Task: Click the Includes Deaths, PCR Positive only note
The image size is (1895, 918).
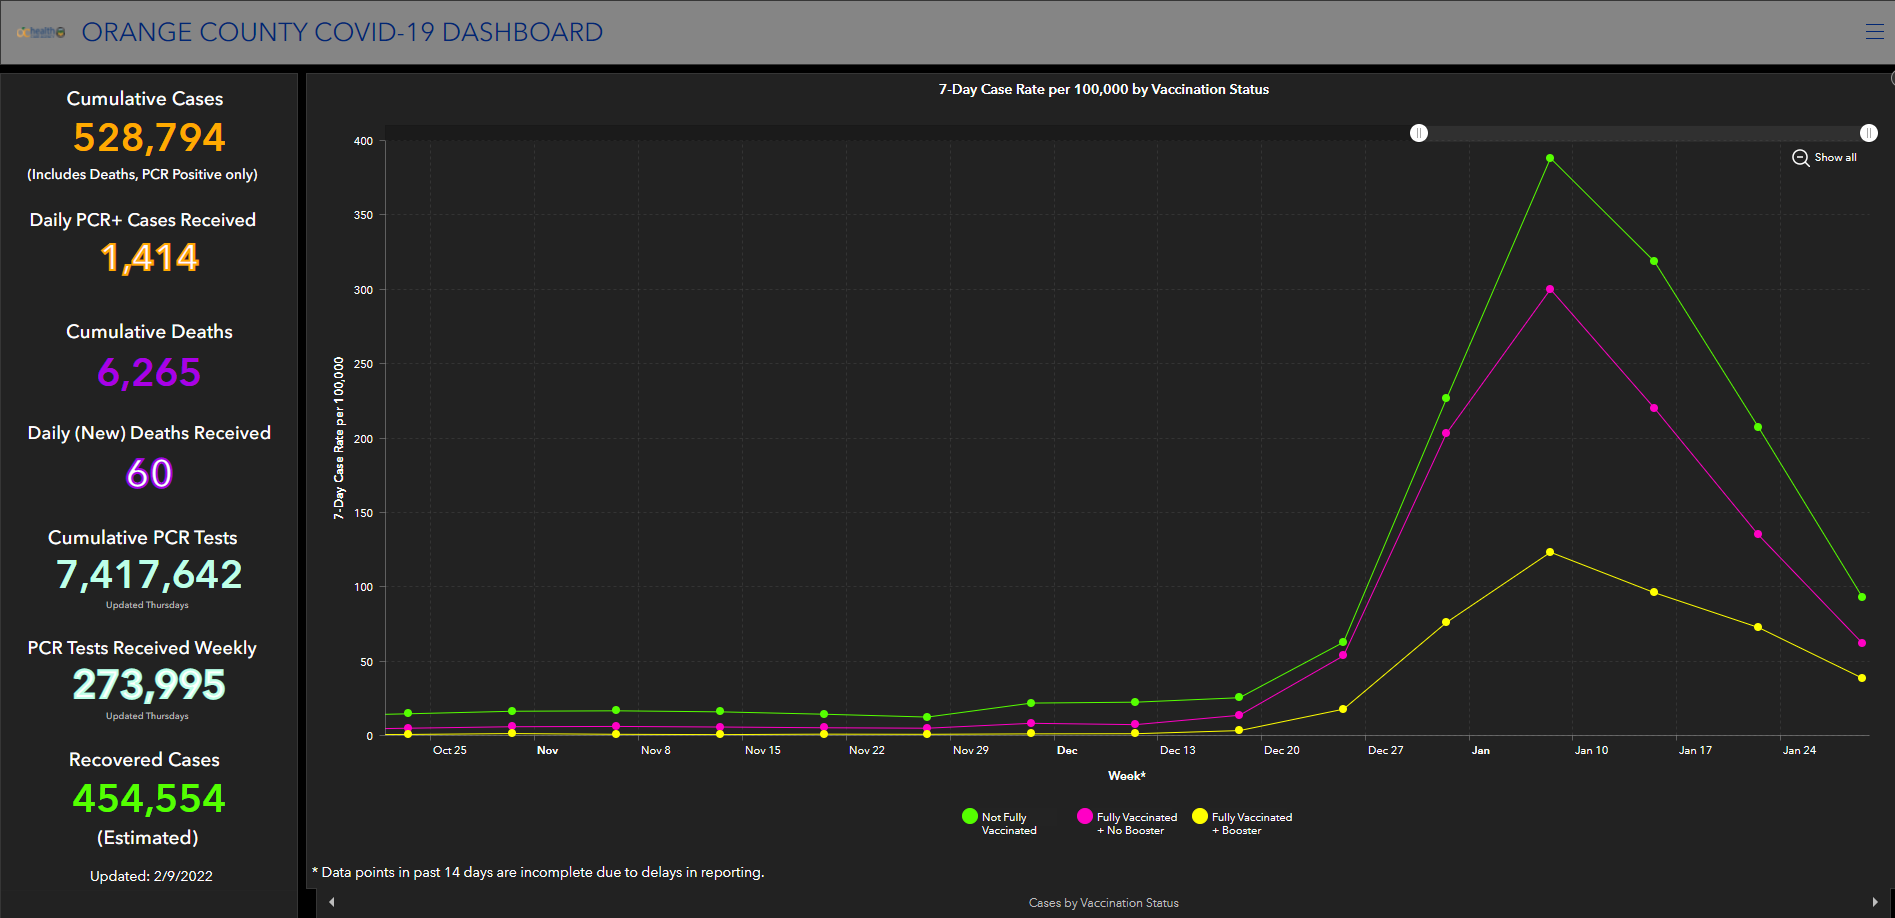Action: [143, 175]
